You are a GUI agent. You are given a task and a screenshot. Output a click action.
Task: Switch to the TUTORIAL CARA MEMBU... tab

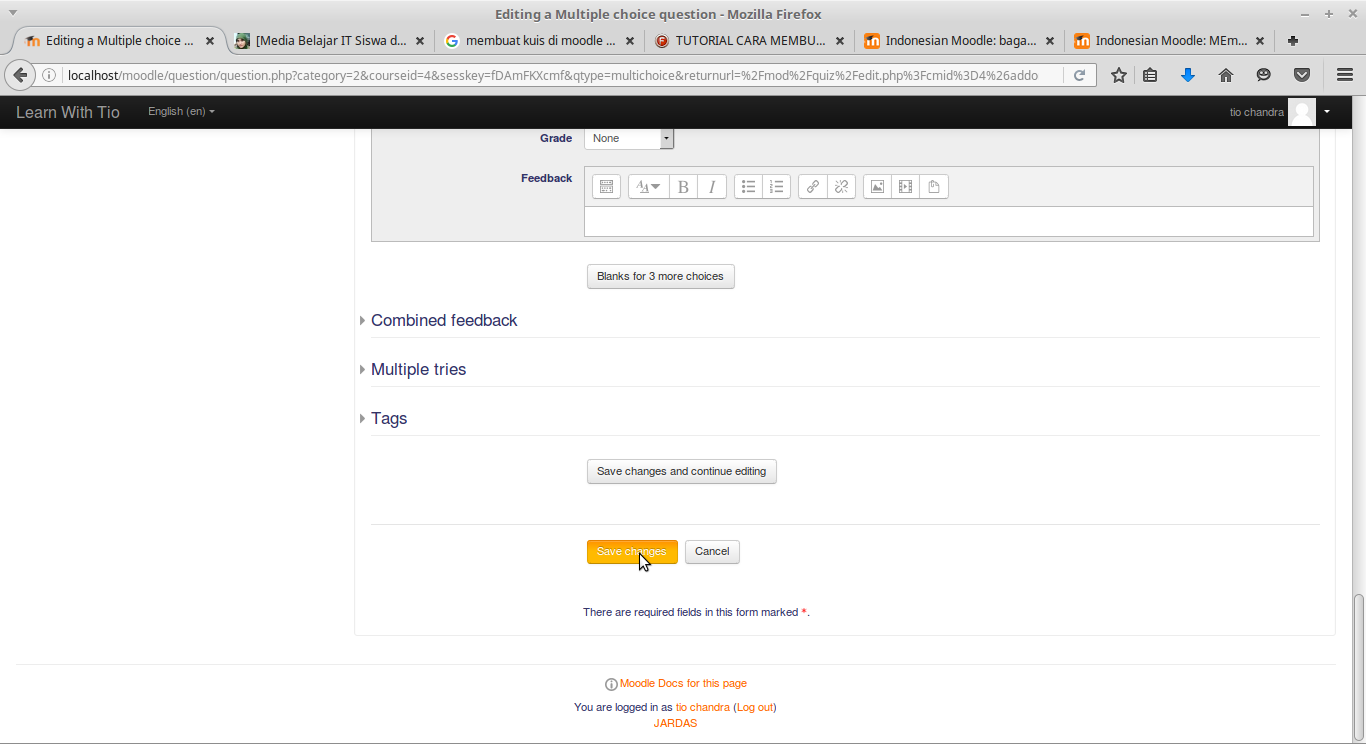point(750,41)
